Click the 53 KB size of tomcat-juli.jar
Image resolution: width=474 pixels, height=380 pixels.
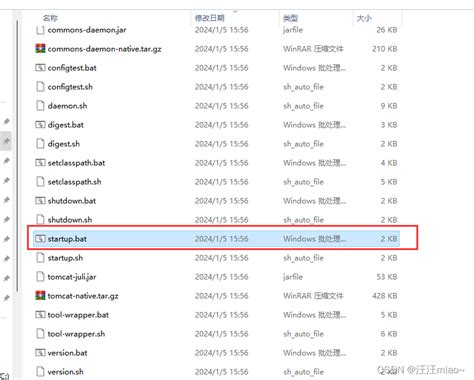point(387,277)
